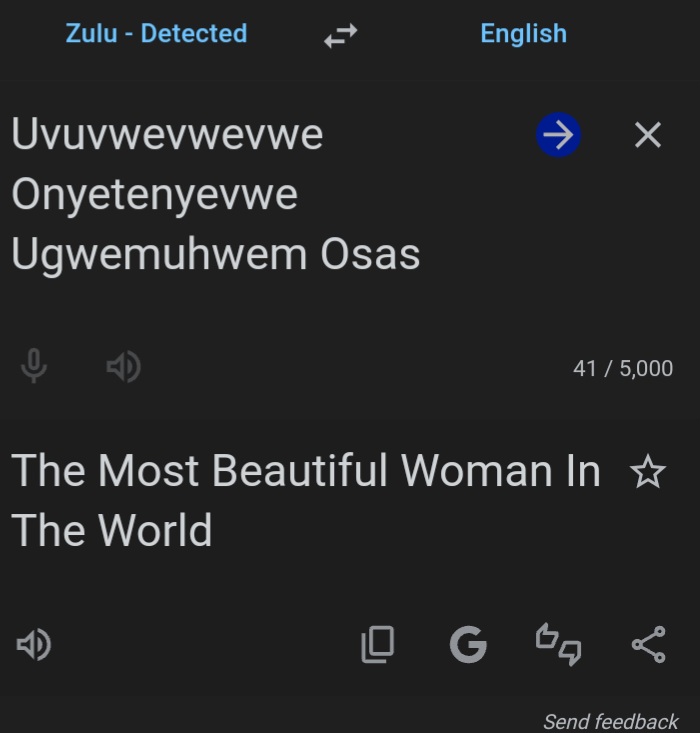Click the word 'Uvuvwevwevwe' in the source text
The height and width of the screenshot is (733, 700).
167,134
